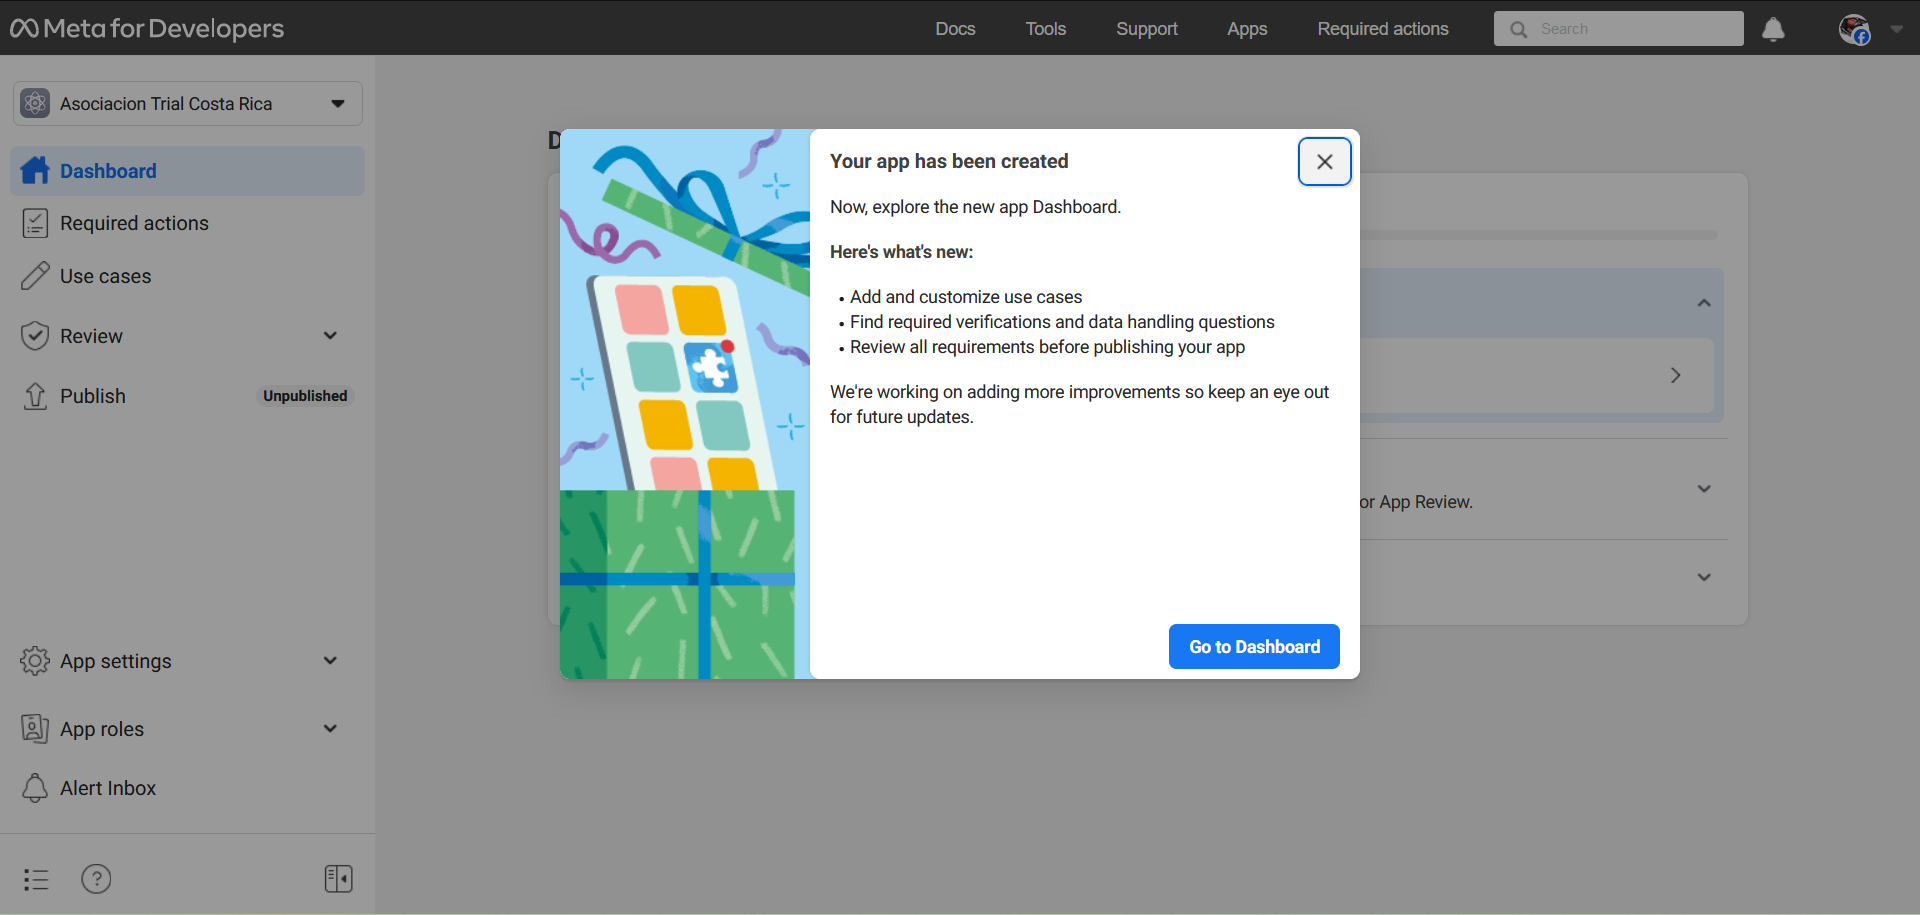Open Docs in top navigation
The height and width of the screenshot is (915, 1920).
[955, 29]
